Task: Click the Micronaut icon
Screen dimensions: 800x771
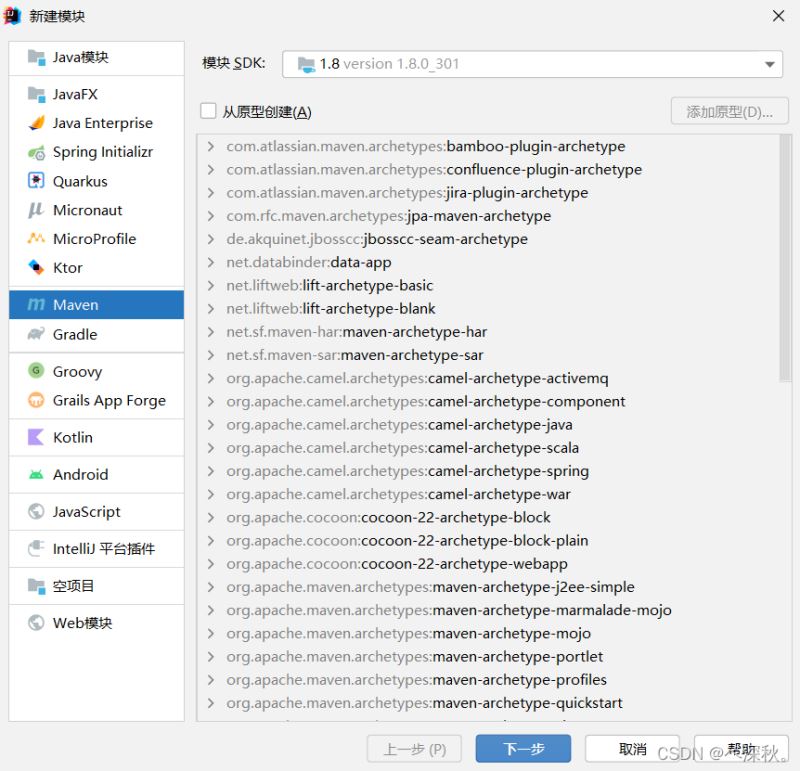Action: 36,210
